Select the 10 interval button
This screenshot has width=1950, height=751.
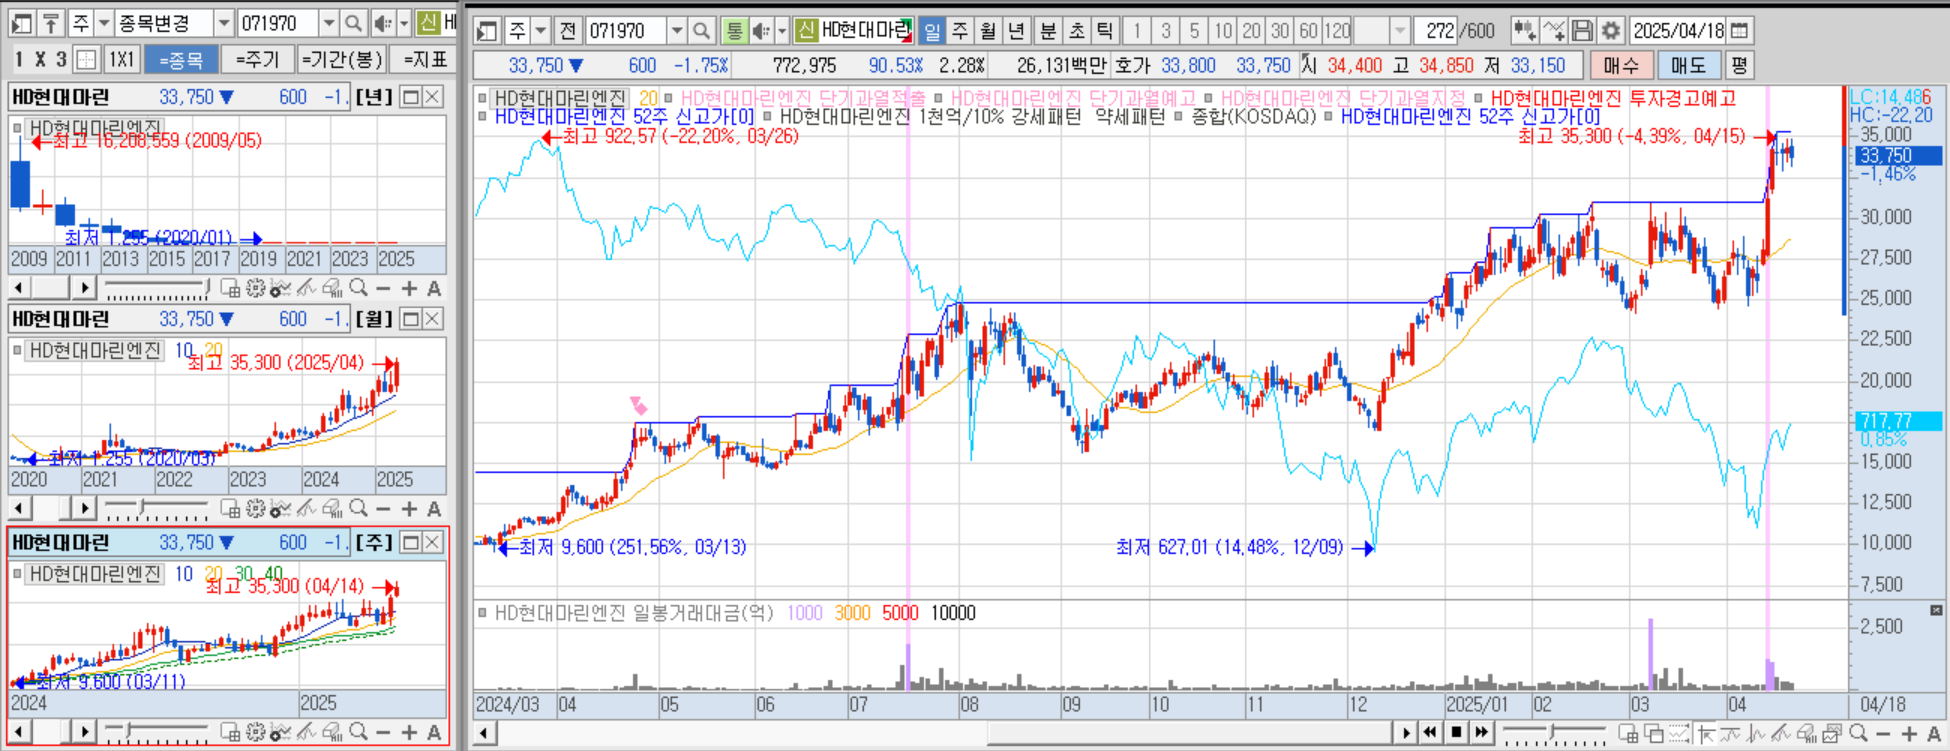(x=1222, y=31)
